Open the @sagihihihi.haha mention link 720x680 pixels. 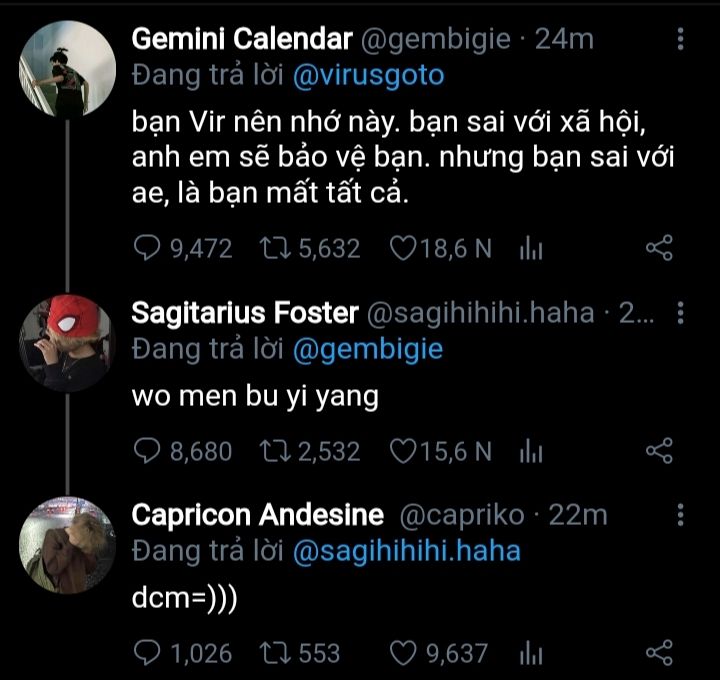coord(406,551)
